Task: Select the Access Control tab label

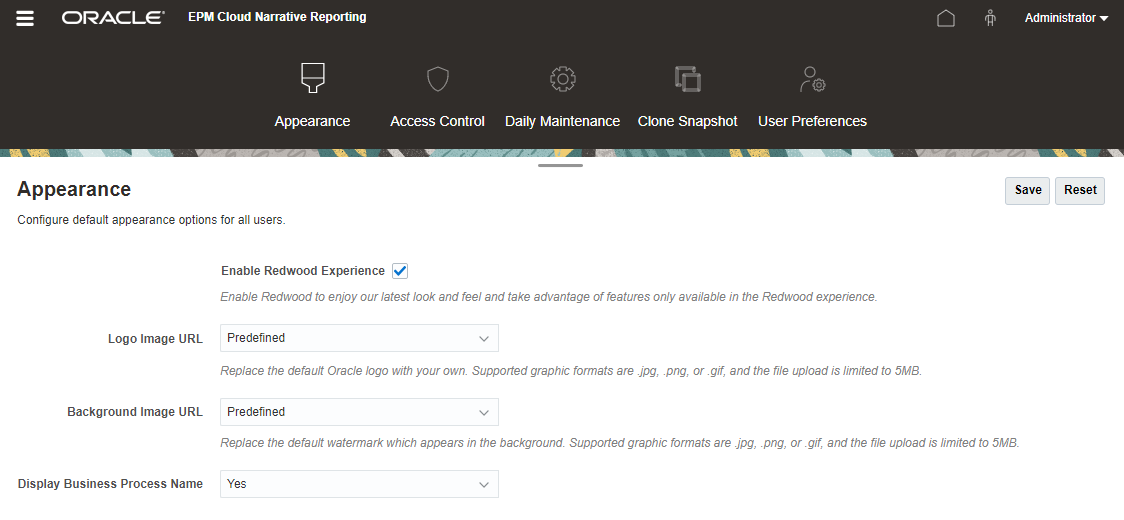Action: pos(437,121)
